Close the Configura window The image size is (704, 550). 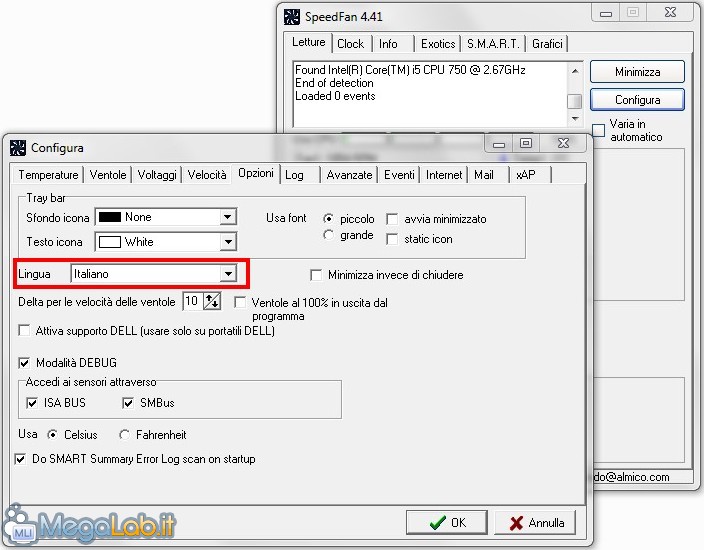tap(563, 144)
